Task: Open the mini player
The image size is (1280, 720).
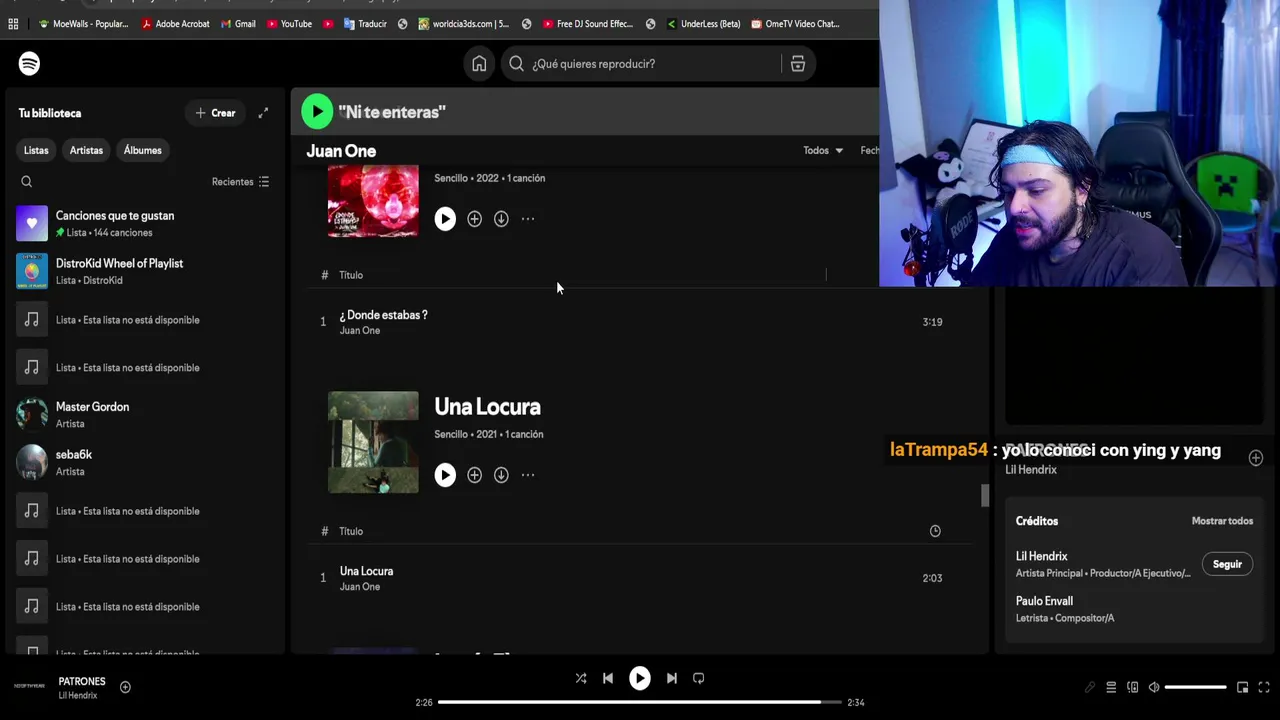Action: (1242, 687)
